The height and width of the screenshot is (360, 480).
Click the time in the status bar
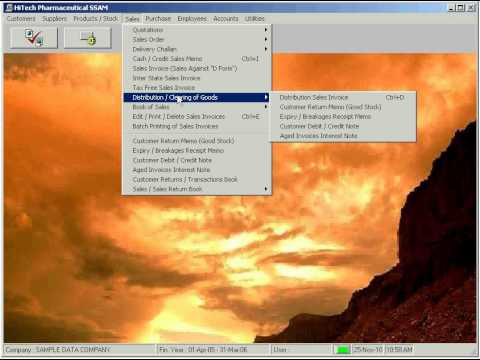pos(399,350)
